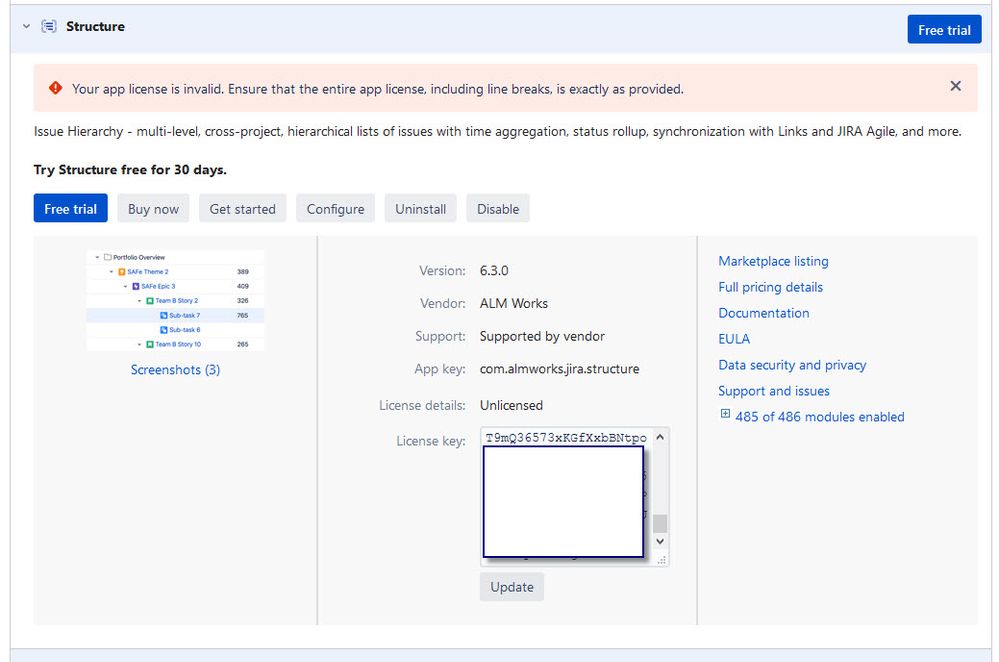Open 485 of 486 modules enabled link
The image size is (999, 662).
click(x=819, y=417)
